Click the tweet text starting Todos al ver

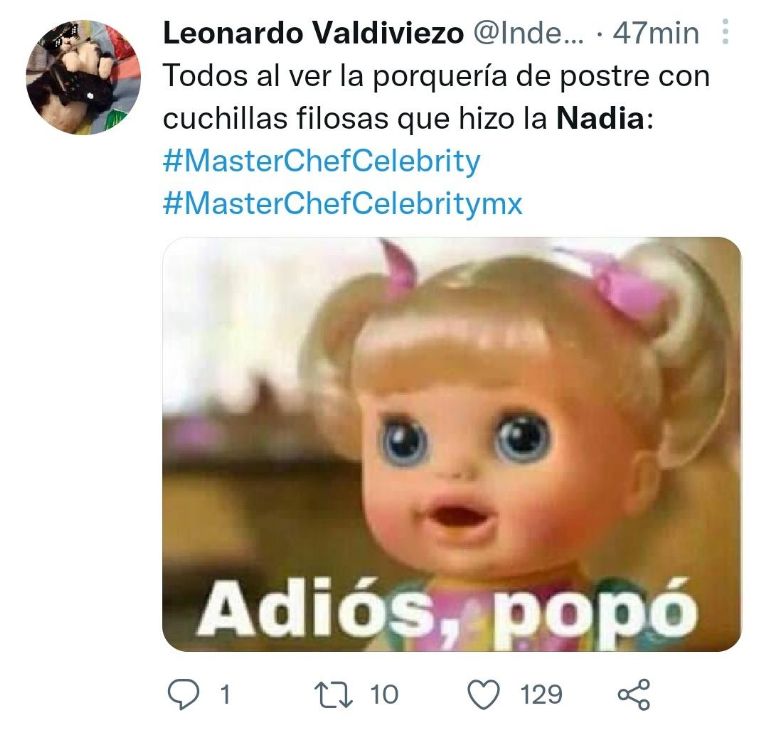(x=436, y=98)
